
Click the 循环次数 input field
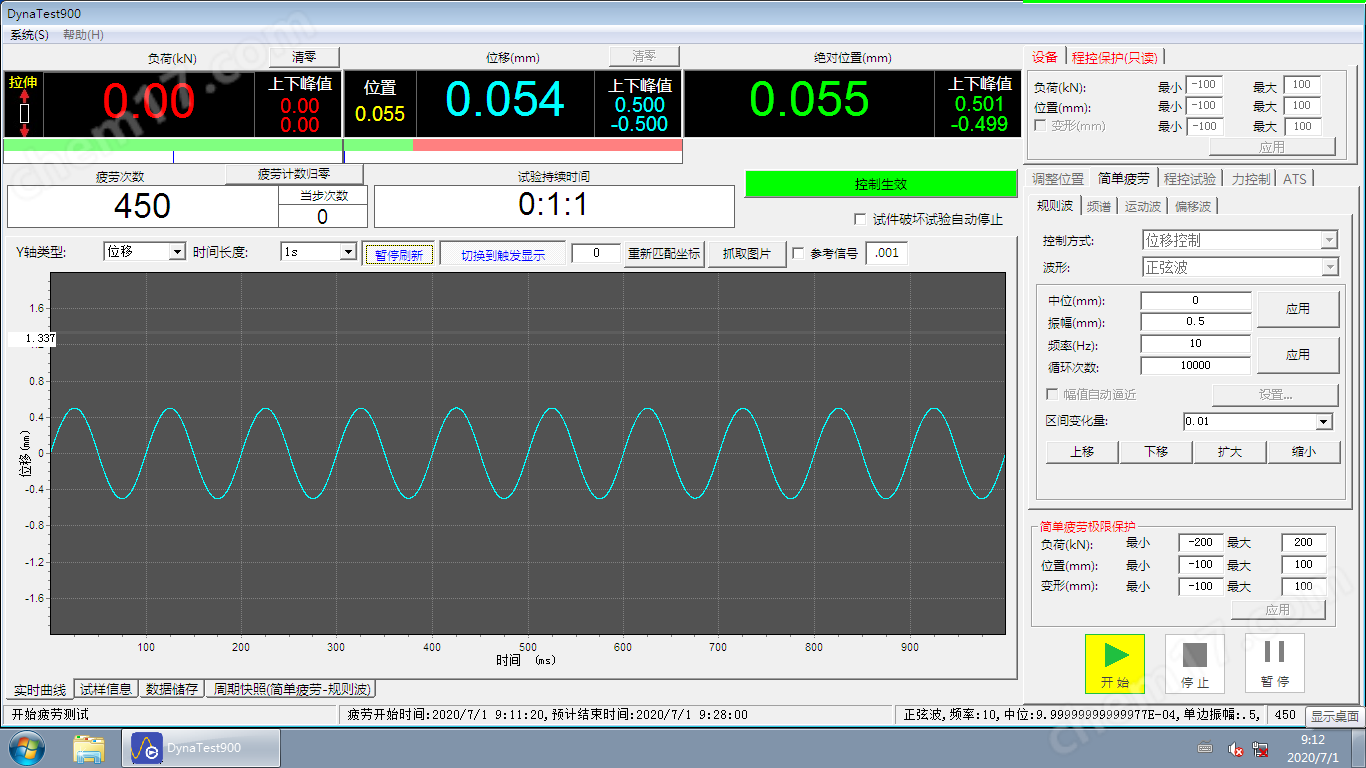[1196, 366]
